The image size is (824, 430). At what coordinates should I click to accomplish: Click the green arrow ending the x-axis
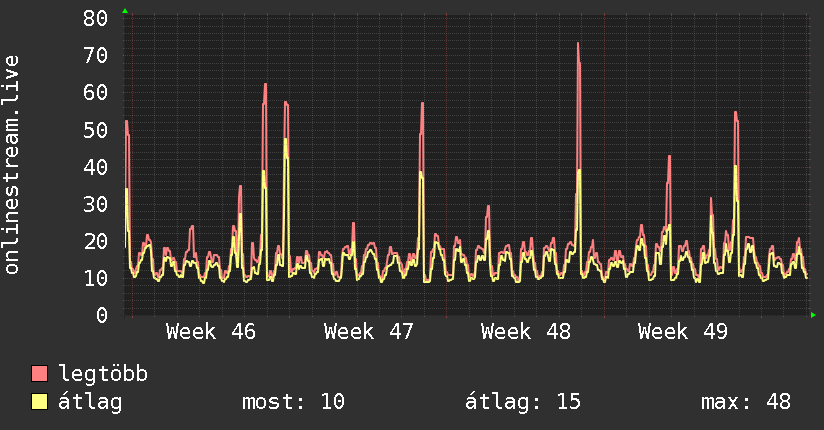(x=813, y=315)
